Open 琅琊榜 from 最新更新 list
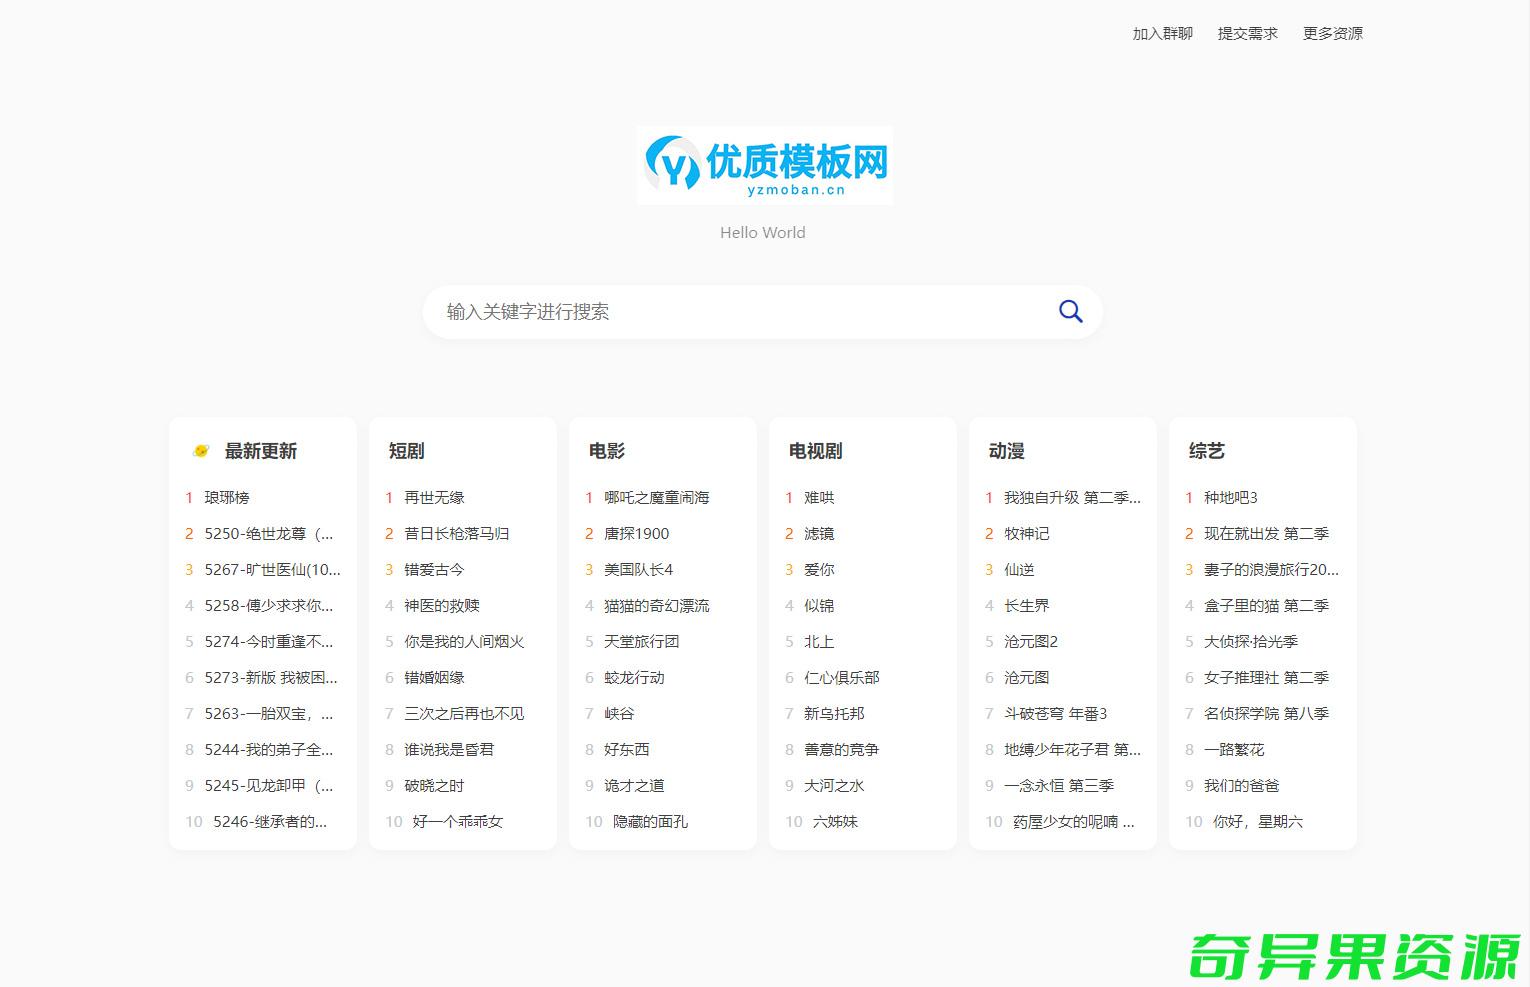This screenshot has height=987, width=1530. click(x=226, y=497)
